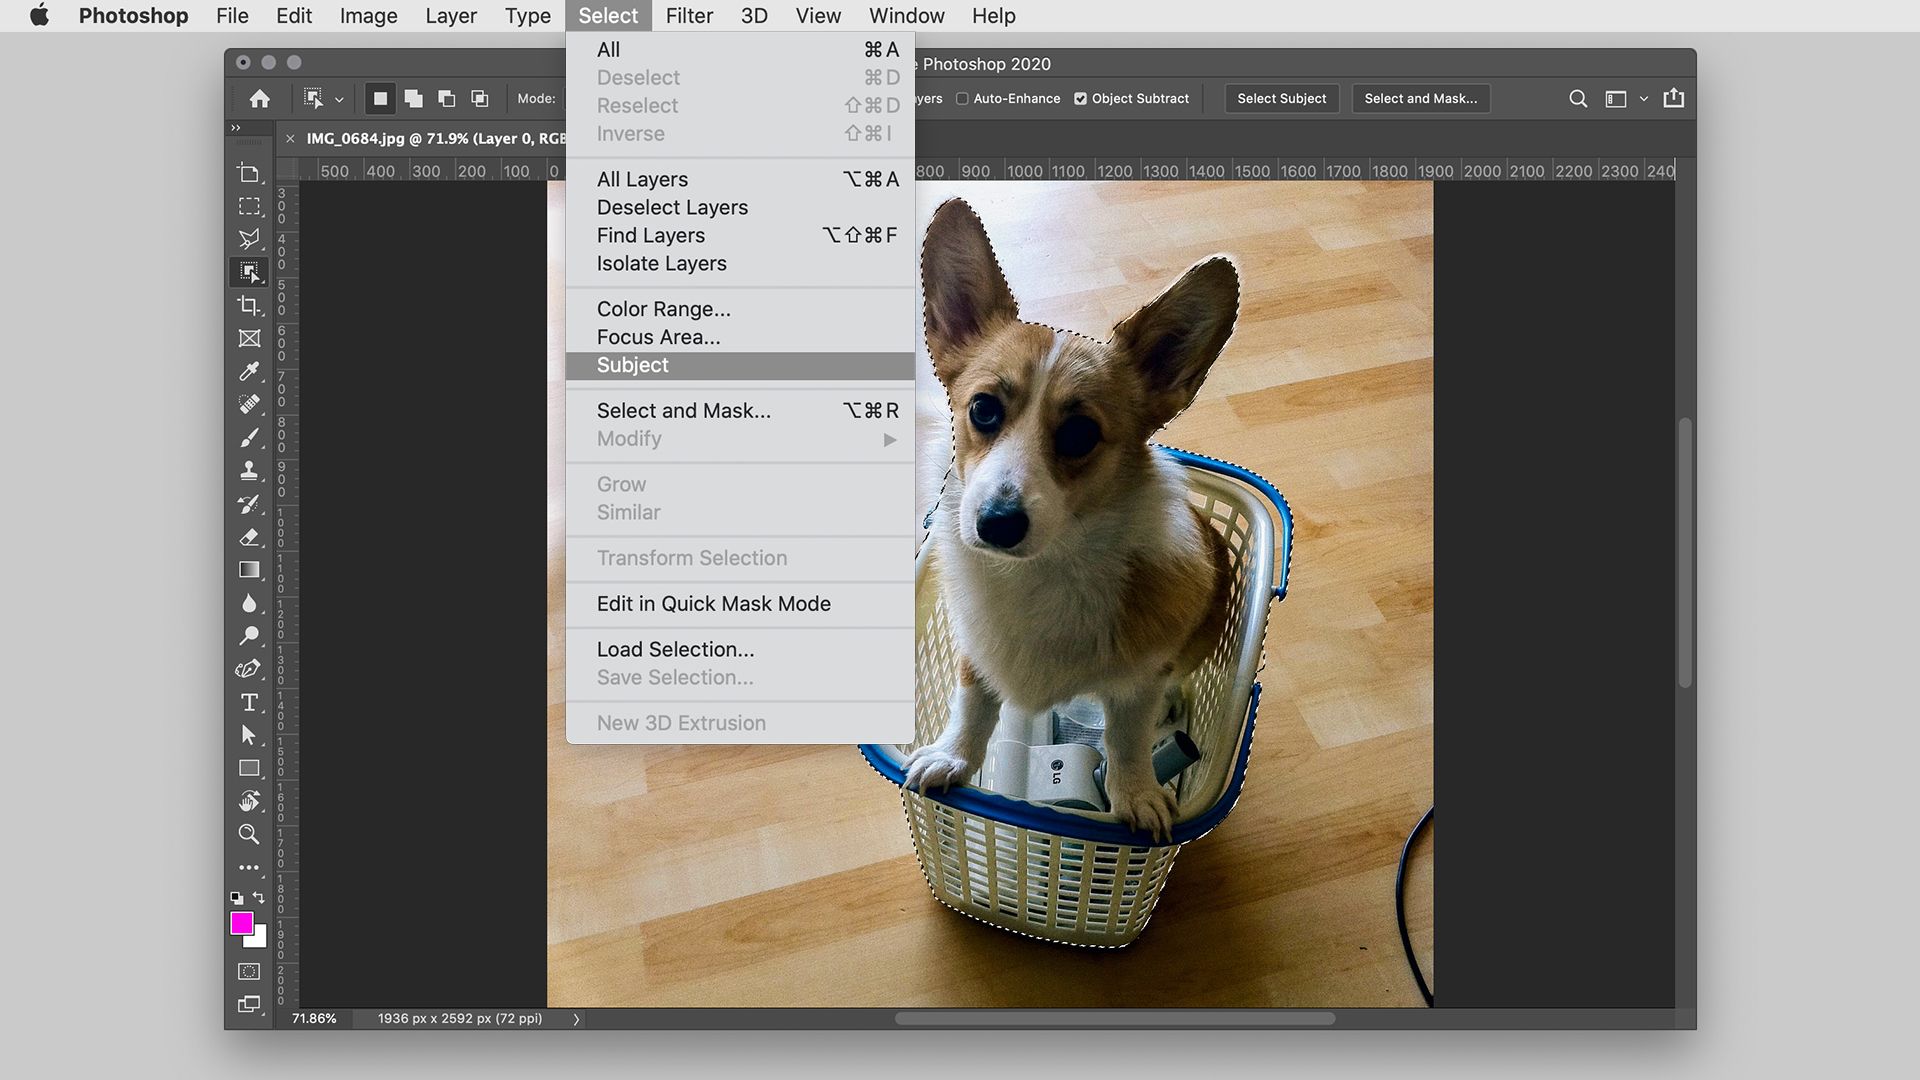This screenshot has width=1920, height=1080.
Task: Select the Rectangular Marquee tool
Action: 250,206
